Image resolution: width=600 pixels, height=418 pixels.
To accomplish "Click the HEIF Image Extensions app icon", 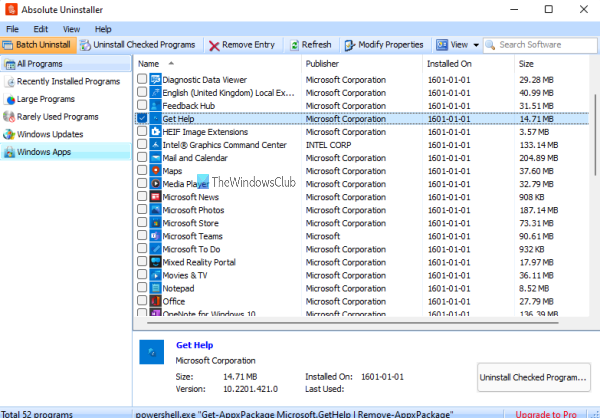I will click(155, 132).
